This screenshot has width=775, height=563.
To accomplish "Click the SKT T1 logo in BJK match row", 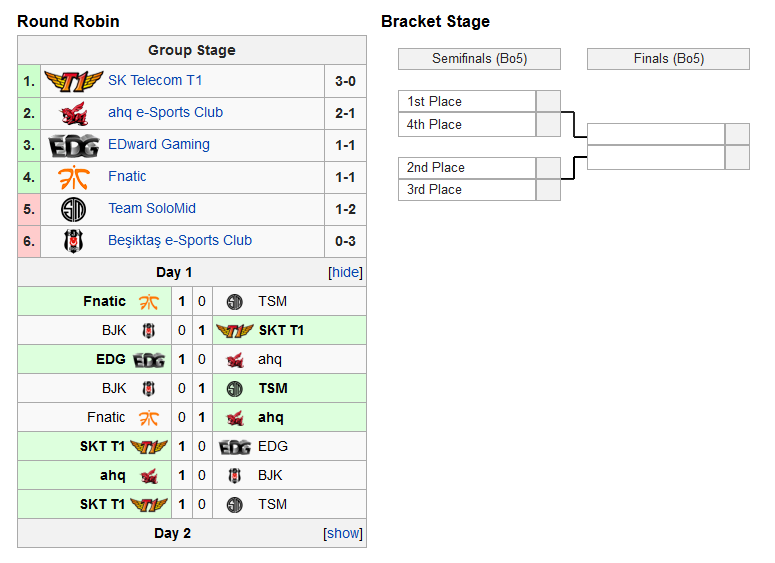I will click(x=235, y=331).
